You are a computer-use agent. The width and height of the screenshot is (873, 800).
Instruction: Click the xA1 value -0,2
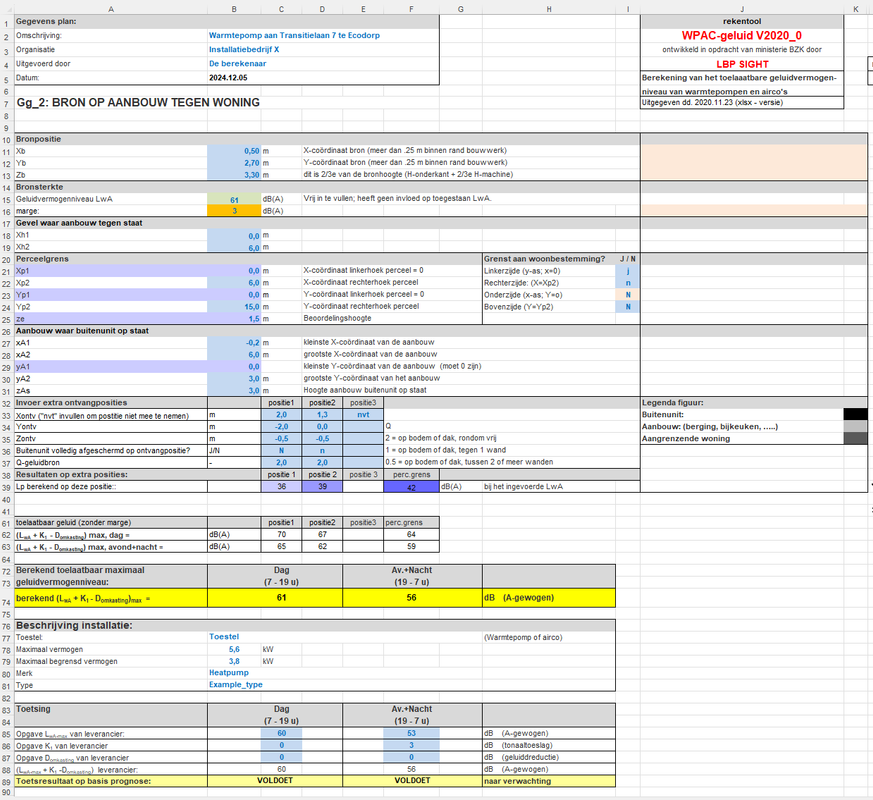(x=234, y=343)
